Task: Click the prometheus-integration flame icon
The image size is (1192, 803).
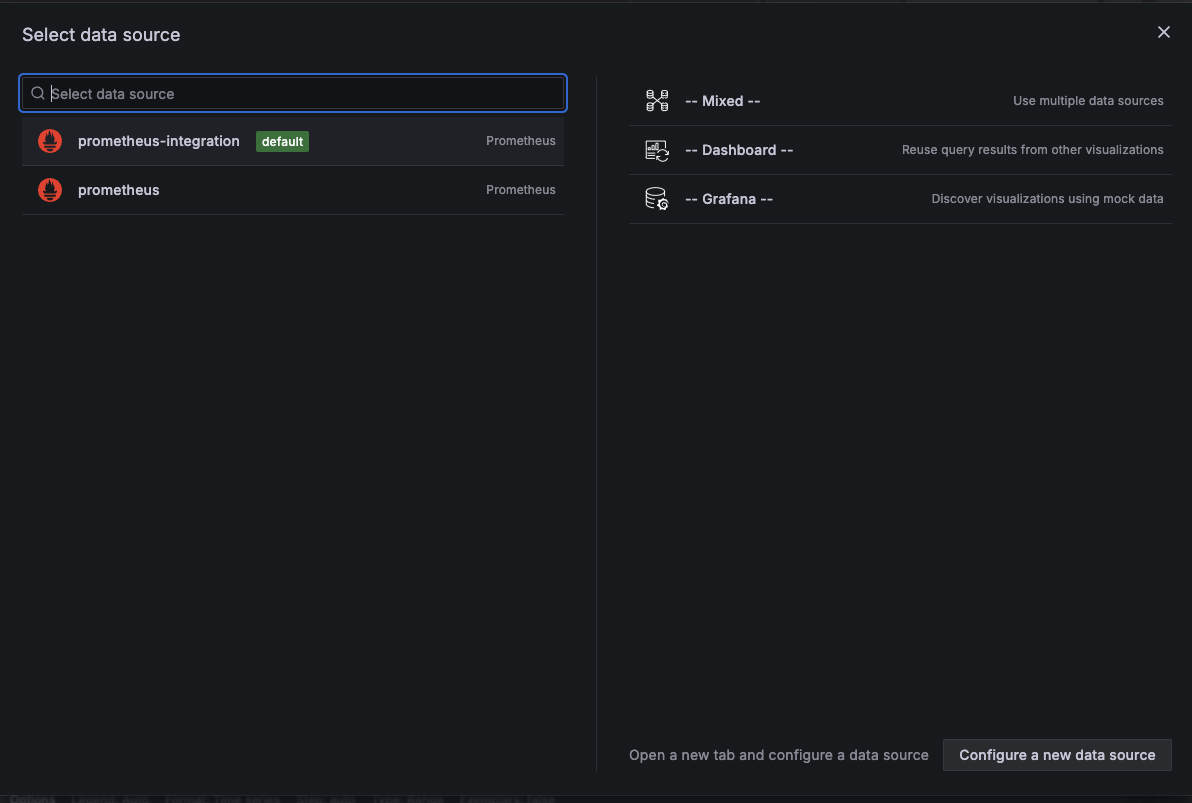Action: click(50, 141)
